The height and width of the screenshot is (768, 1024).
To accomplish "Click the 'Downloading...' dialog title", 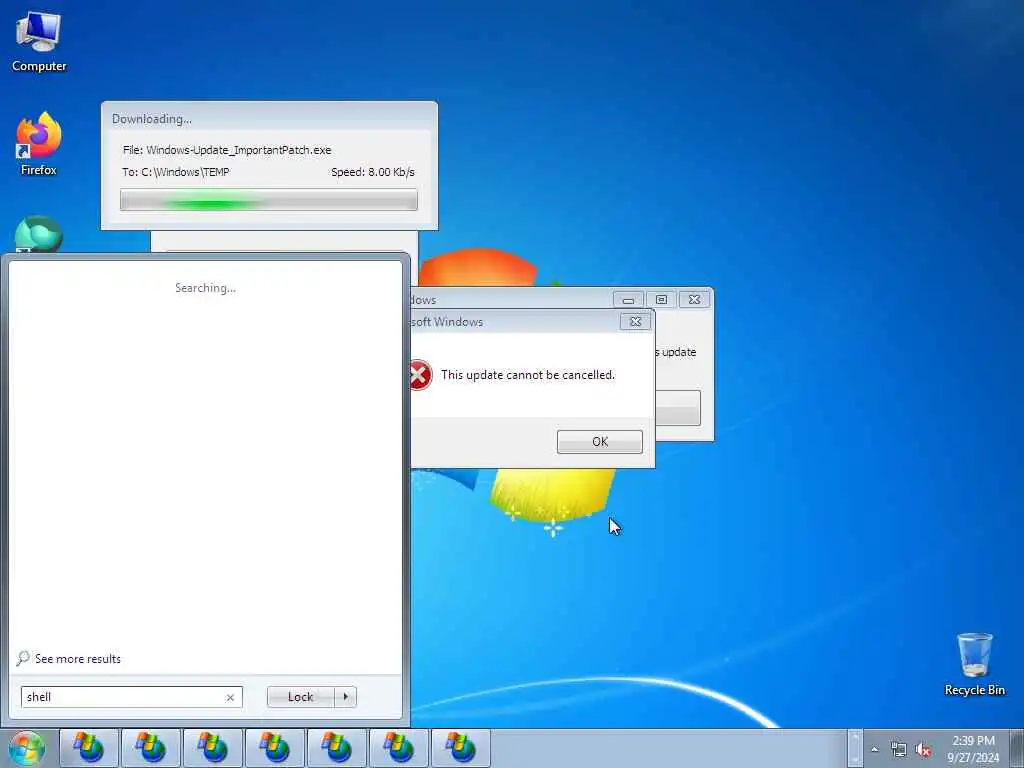I will [152, 119].
